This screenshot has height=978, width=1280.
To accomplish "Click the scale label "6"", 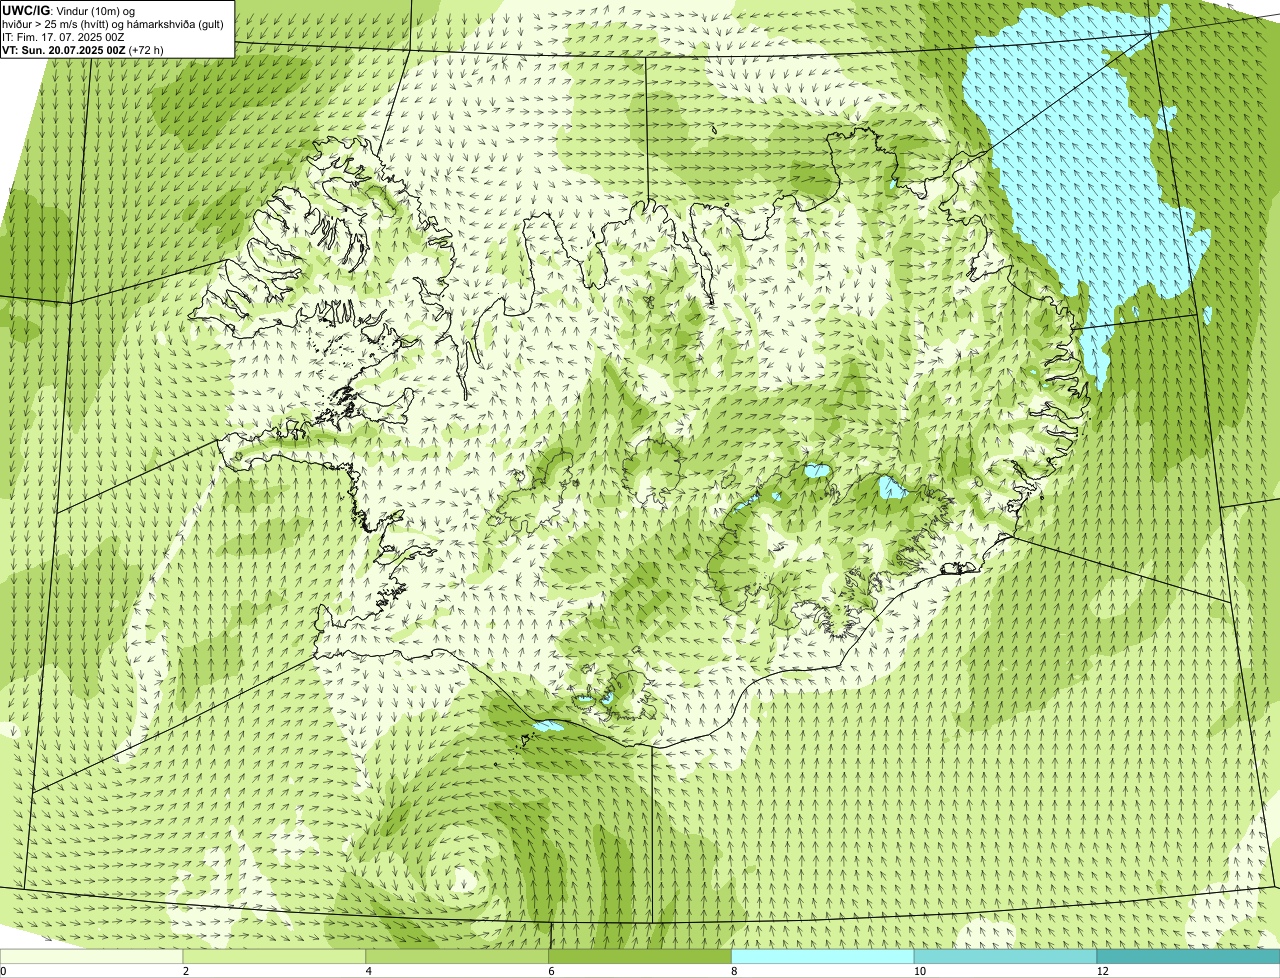I will [x=551, y=971].
